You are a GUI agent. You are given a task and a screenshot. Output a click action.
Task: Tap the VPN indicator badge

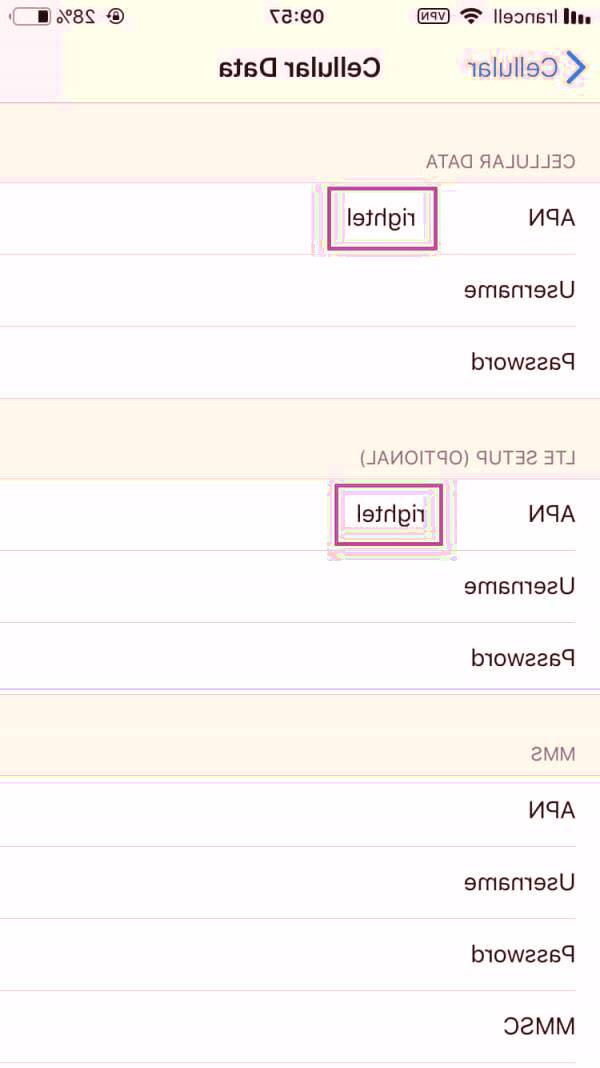click(433, 17)
